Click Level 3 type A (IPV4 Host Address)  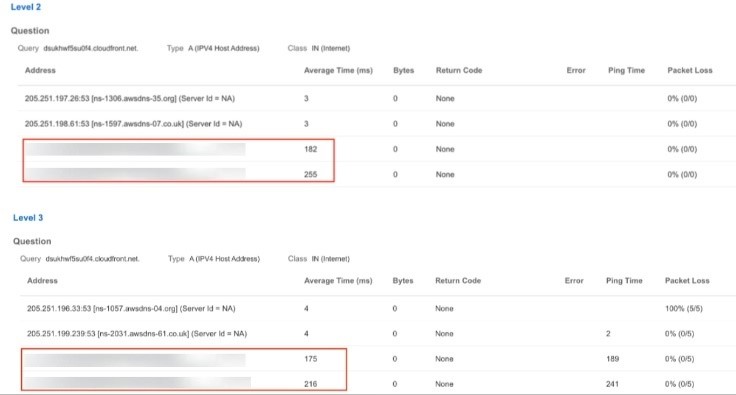point(224,259)
